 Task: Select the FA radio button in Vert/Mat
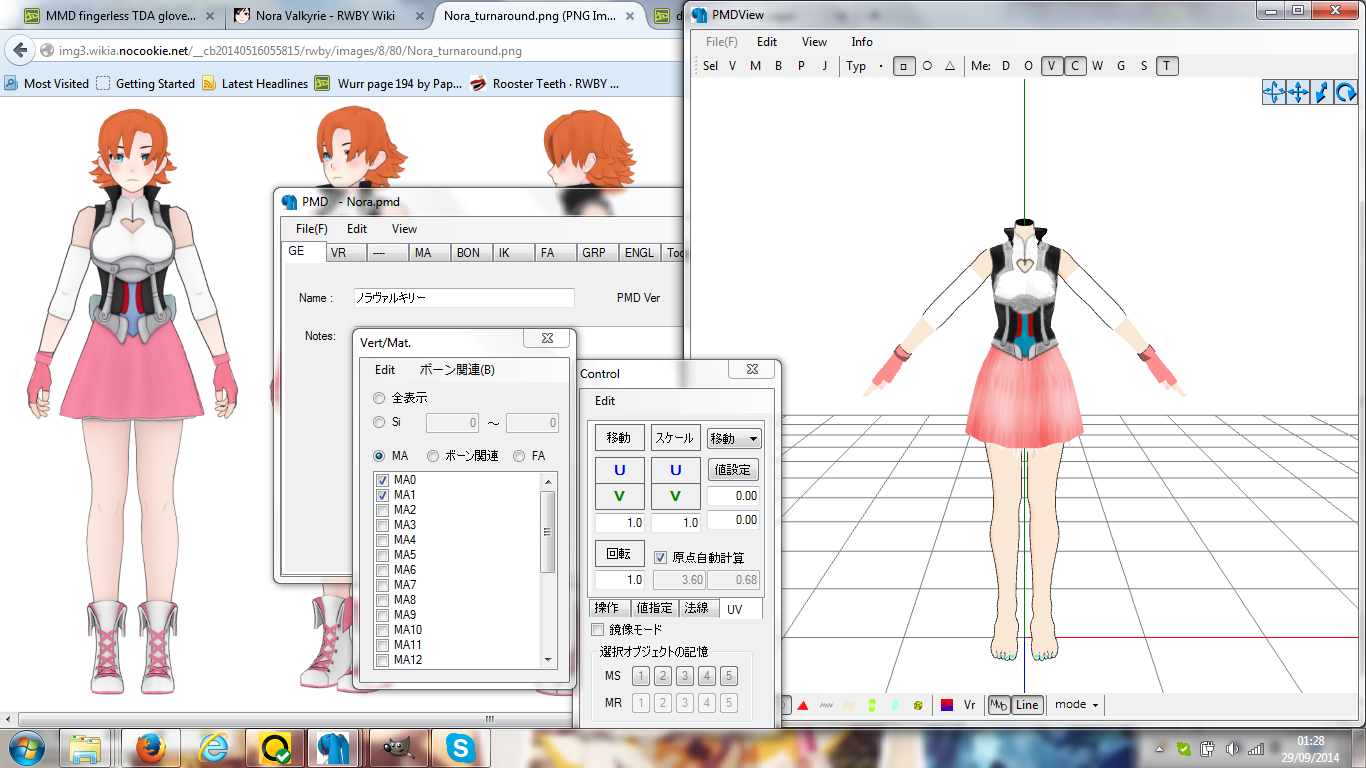point(519,456)
